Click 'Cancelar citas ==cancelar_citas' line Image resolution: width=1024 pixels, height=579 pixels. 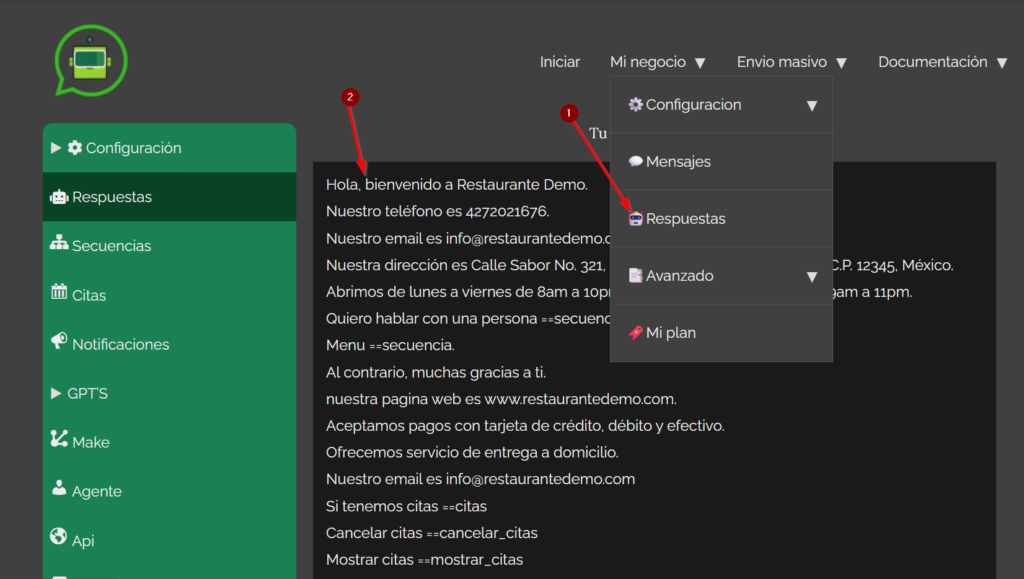[432, 533]
